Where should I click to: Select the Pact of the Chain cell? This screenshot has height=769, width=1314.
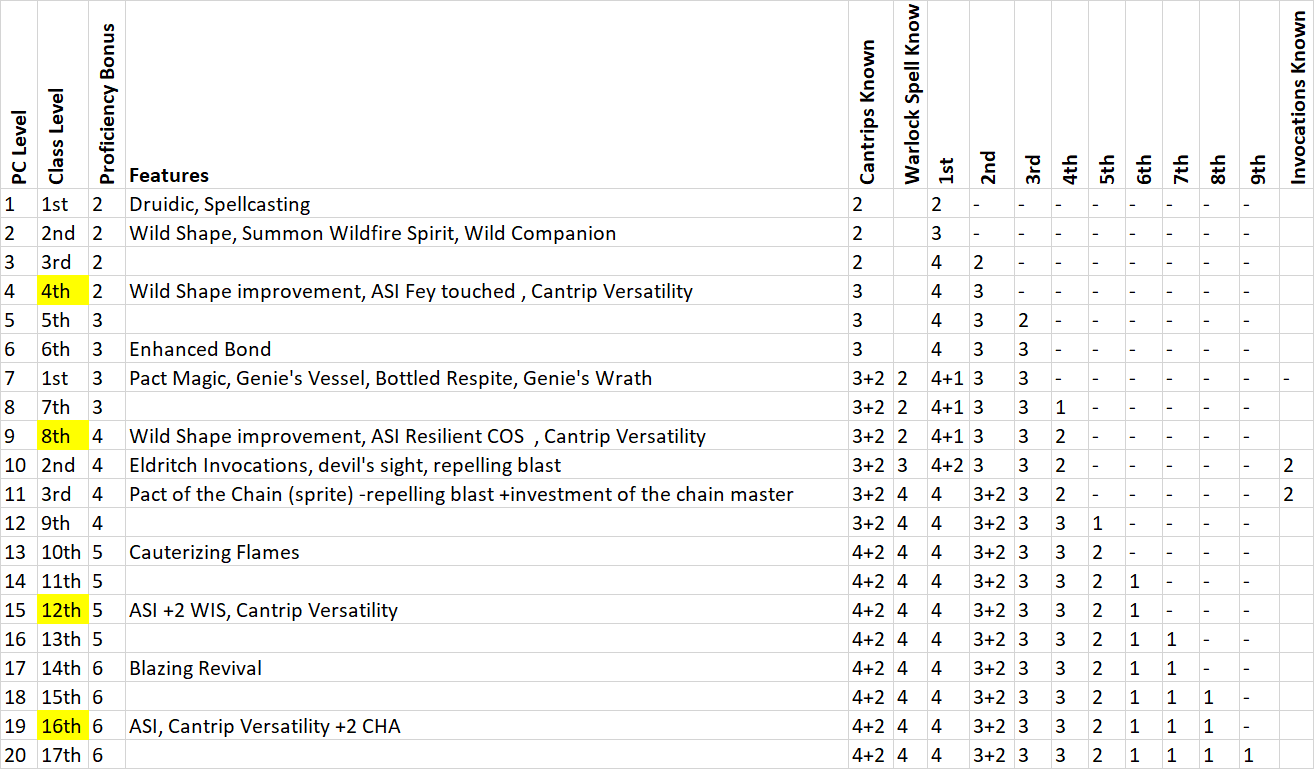(461, 494)
